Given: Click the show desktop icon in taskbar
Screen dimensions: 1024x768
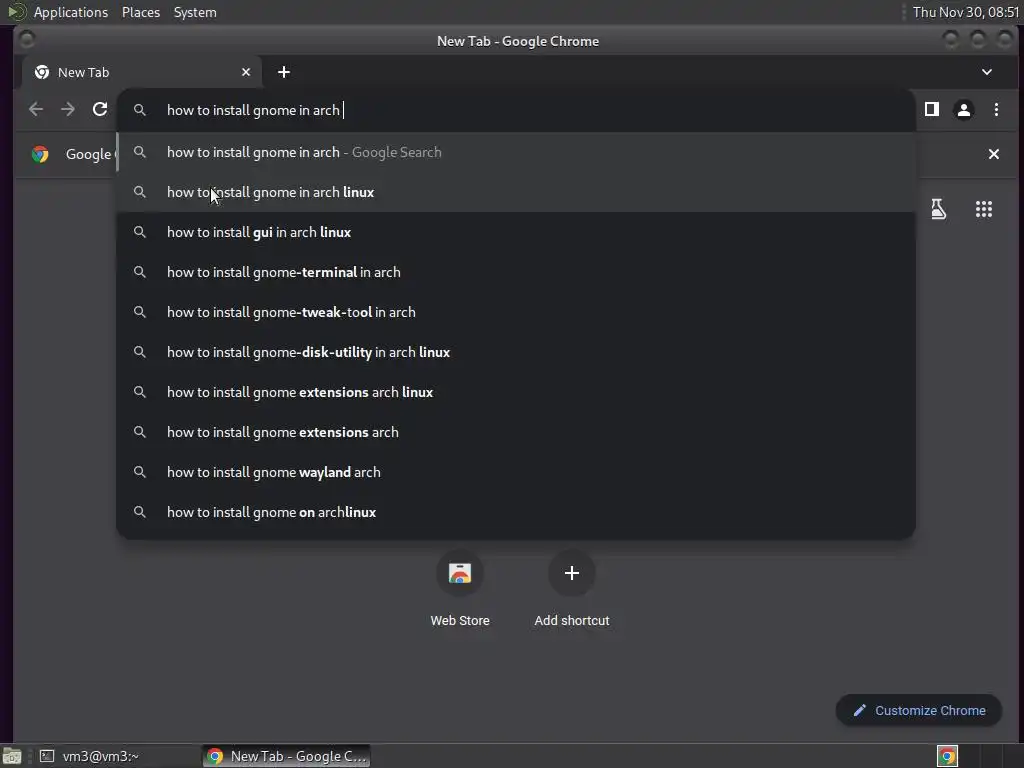Looking at the screenshot, I should (x=12, y=756).
